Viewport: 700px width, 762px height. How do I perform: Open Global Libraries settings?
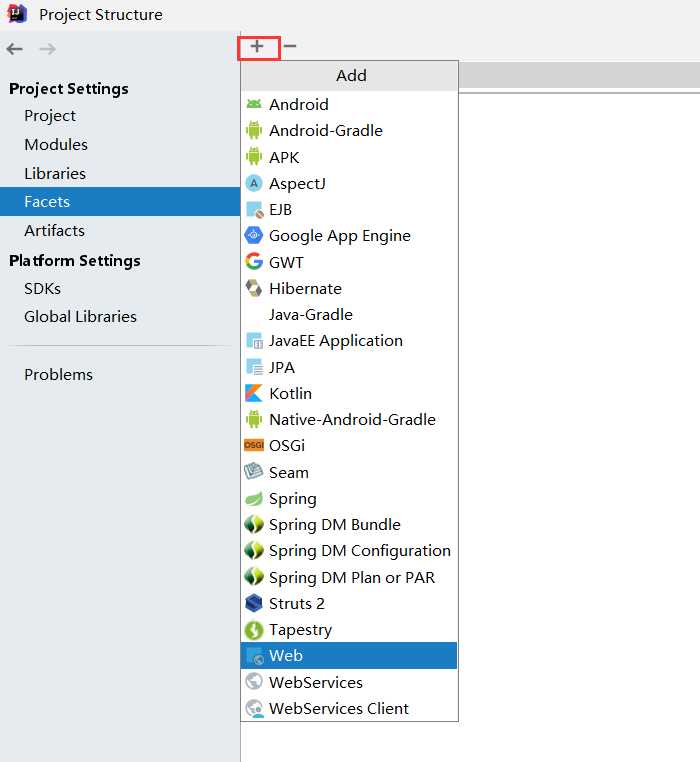point(80,316)
